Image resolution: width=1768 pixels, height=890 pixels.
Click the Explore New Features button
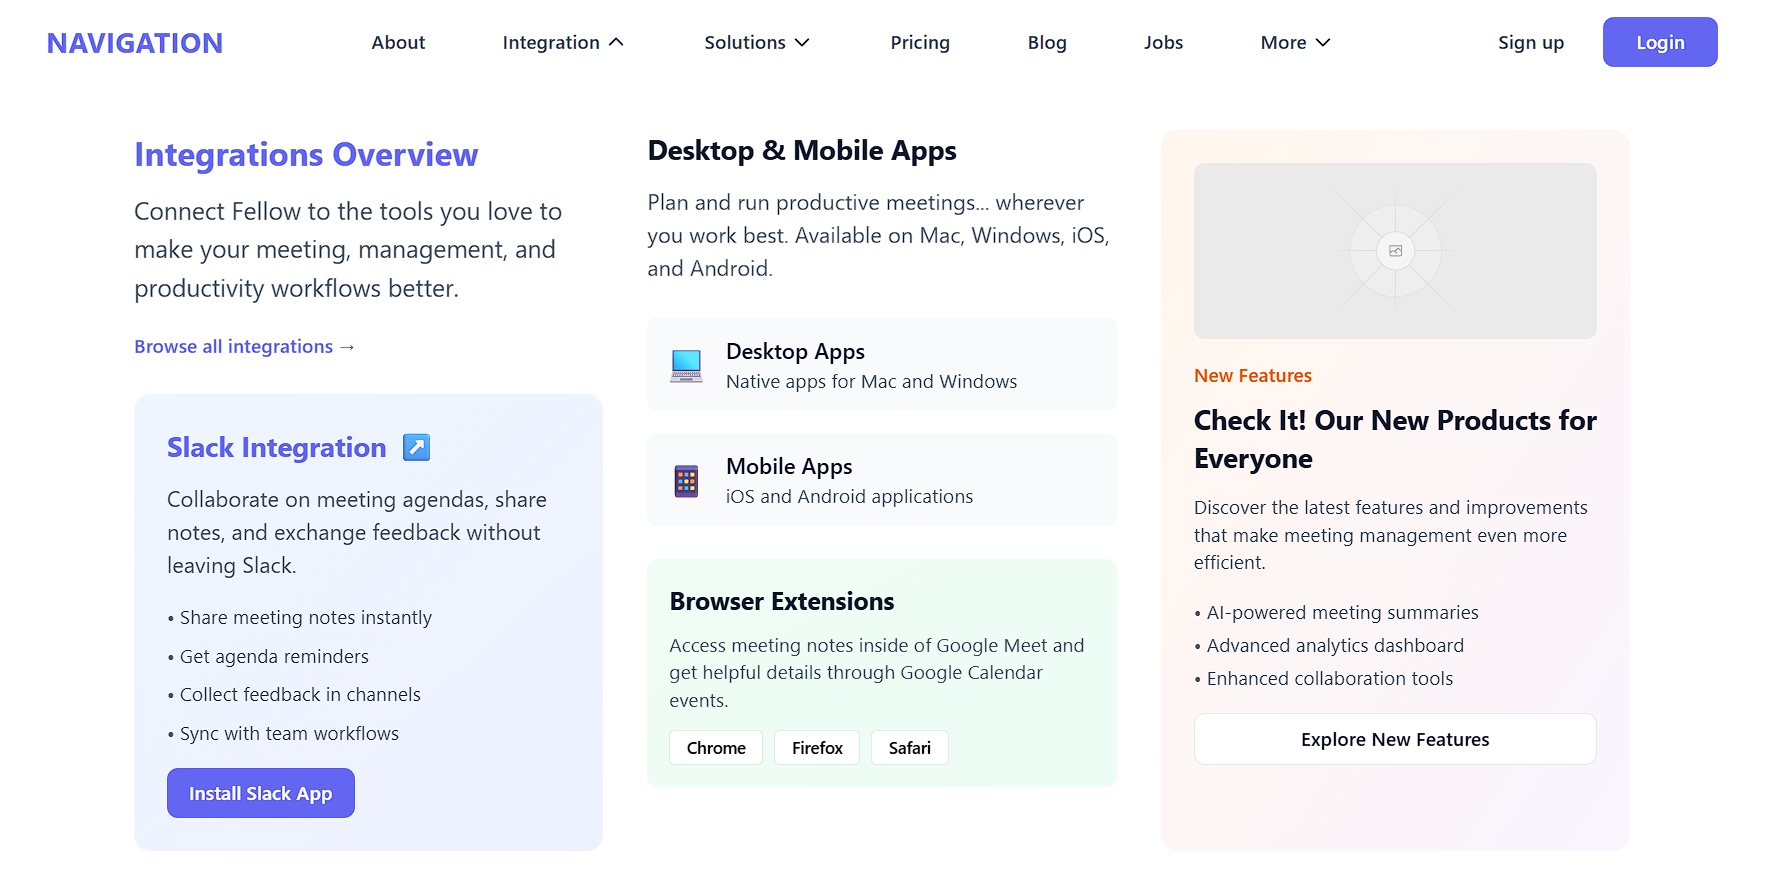pyautogui.click(x=1394, y=740)
